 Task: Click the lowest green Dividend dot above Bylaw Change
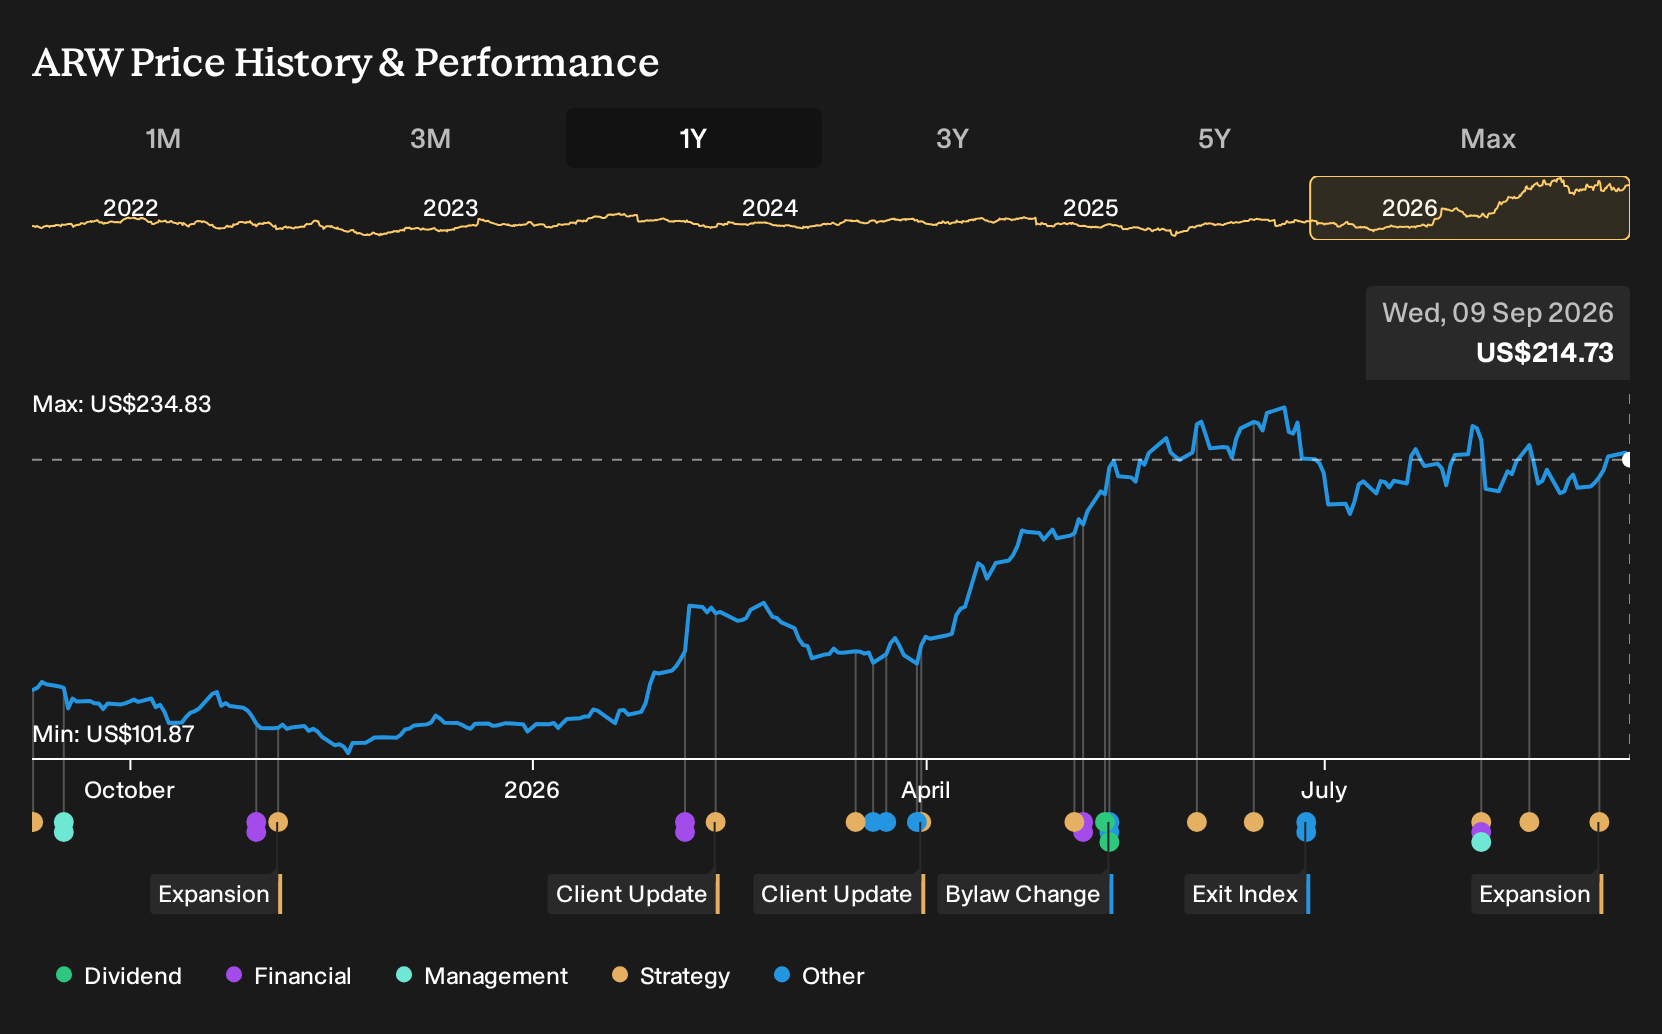pyautogui.click(x=1109, y=842)
